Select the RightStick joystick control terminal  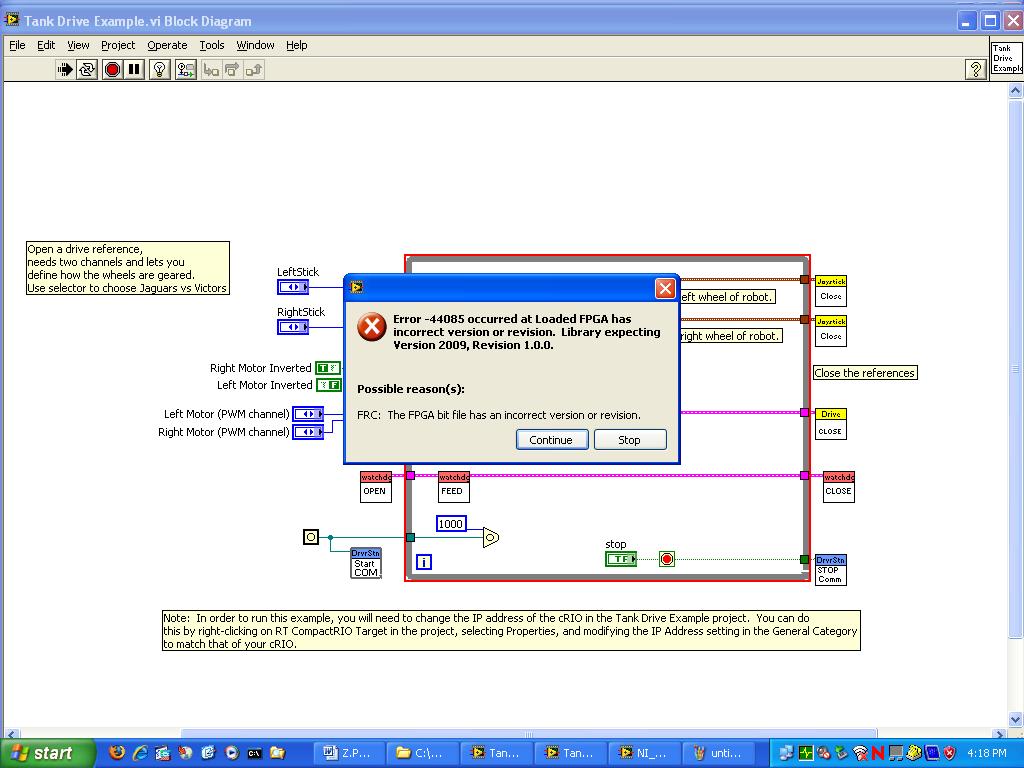tap(293, 327)
